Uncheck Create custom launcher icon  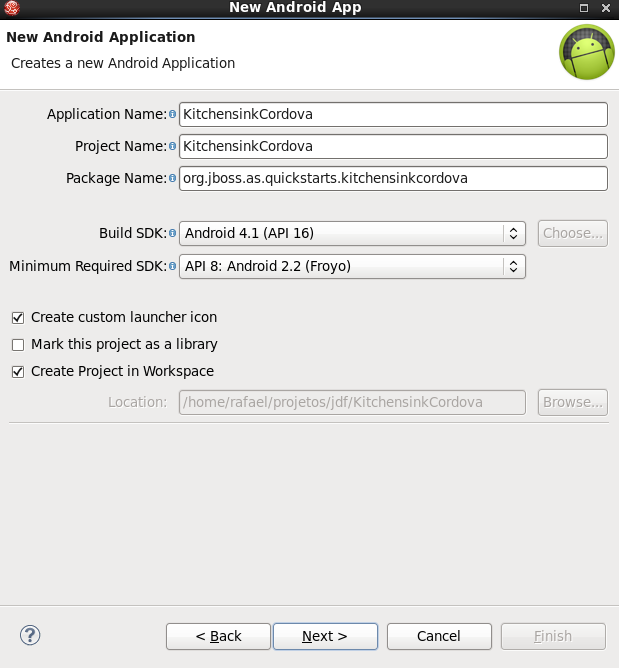(x=18, y=318)
